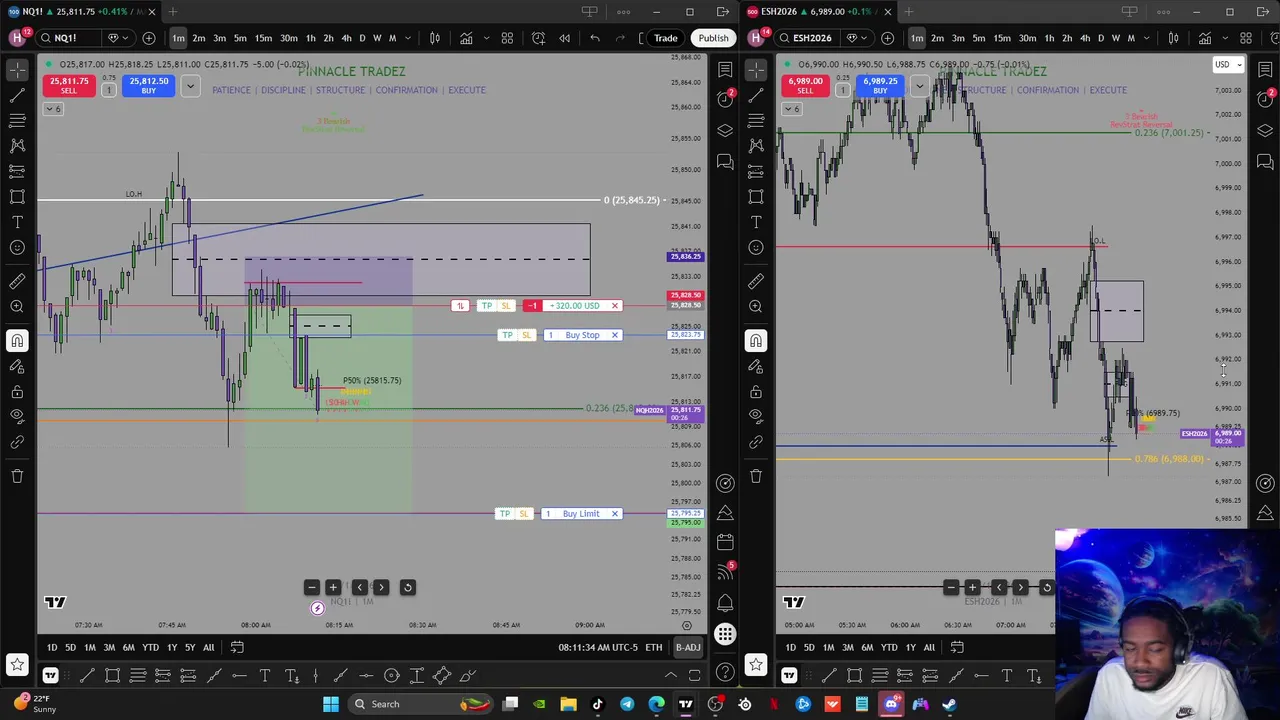Screen dimensions: 1280x720
Task: Toggle stay in drawing mode in NQ1! window
Action: coord(17,366)
